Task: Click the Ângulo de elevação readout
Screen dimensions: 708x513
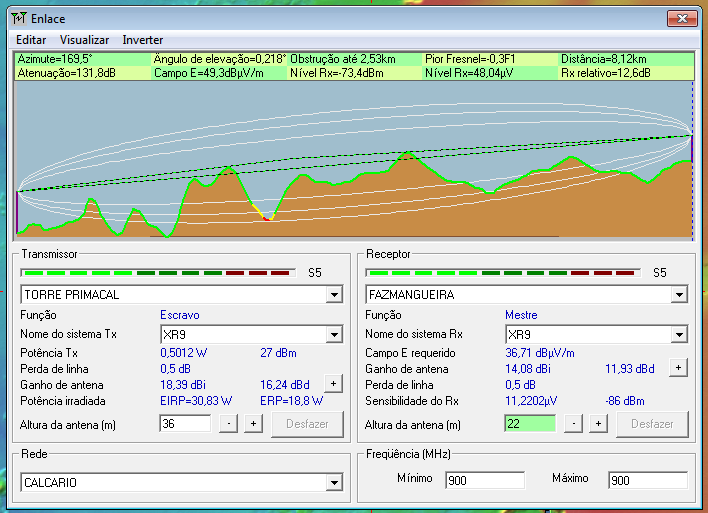Action: click(219, 59)
